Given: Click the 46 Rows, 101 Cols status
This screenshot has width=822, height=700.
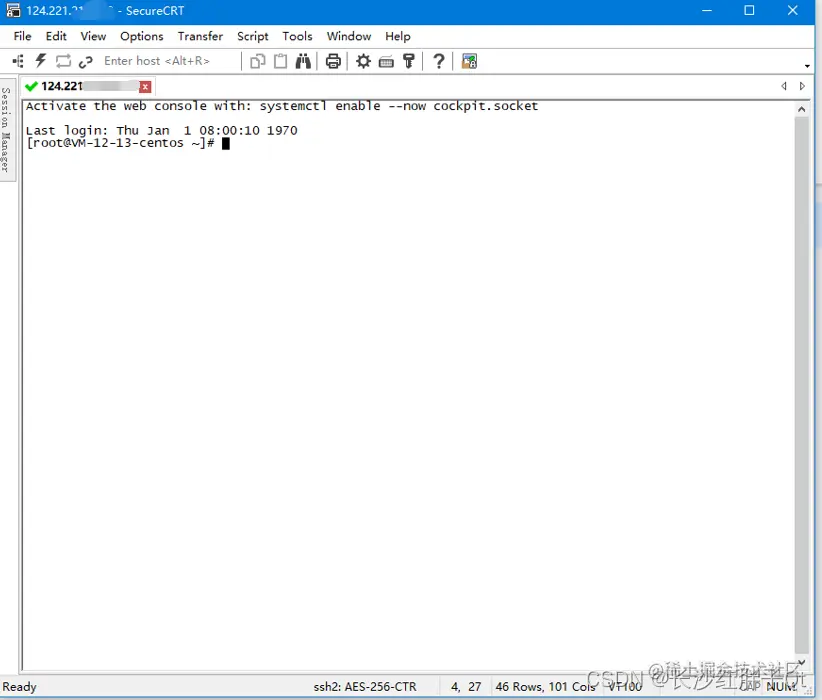Looking at the screenshot, I should point(545,686).
